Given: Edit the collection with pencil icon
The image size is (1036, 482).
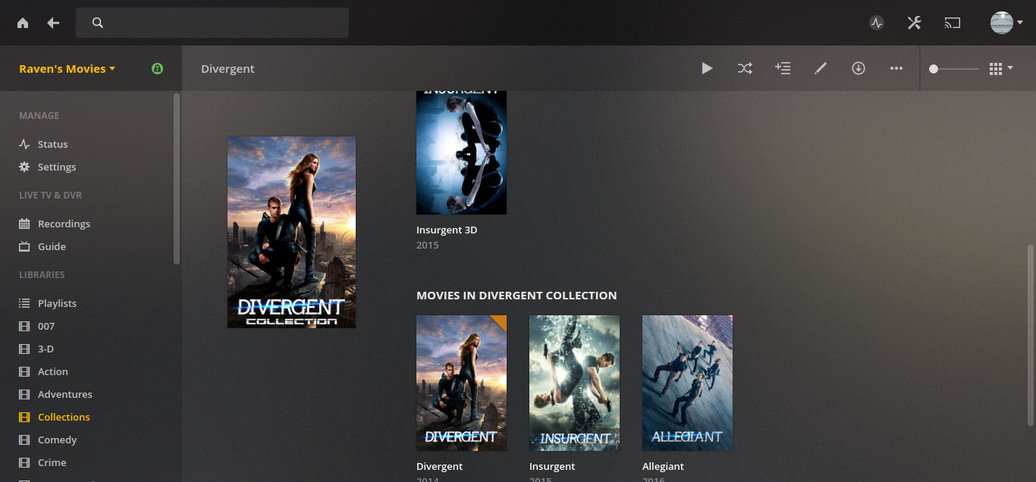Looking at the screenshot, I should 821,68.
